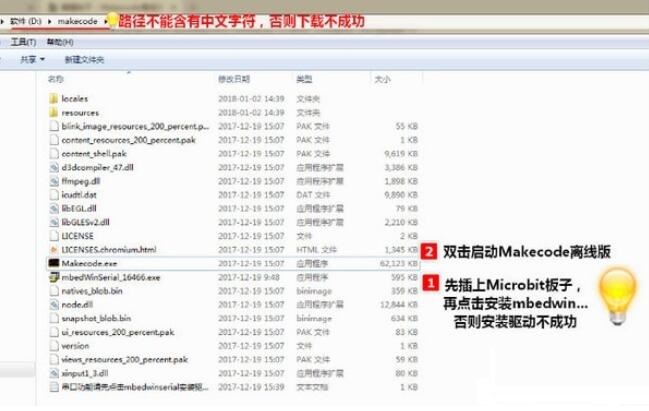Click the libEGL.dll file icon

coord(54,208)
